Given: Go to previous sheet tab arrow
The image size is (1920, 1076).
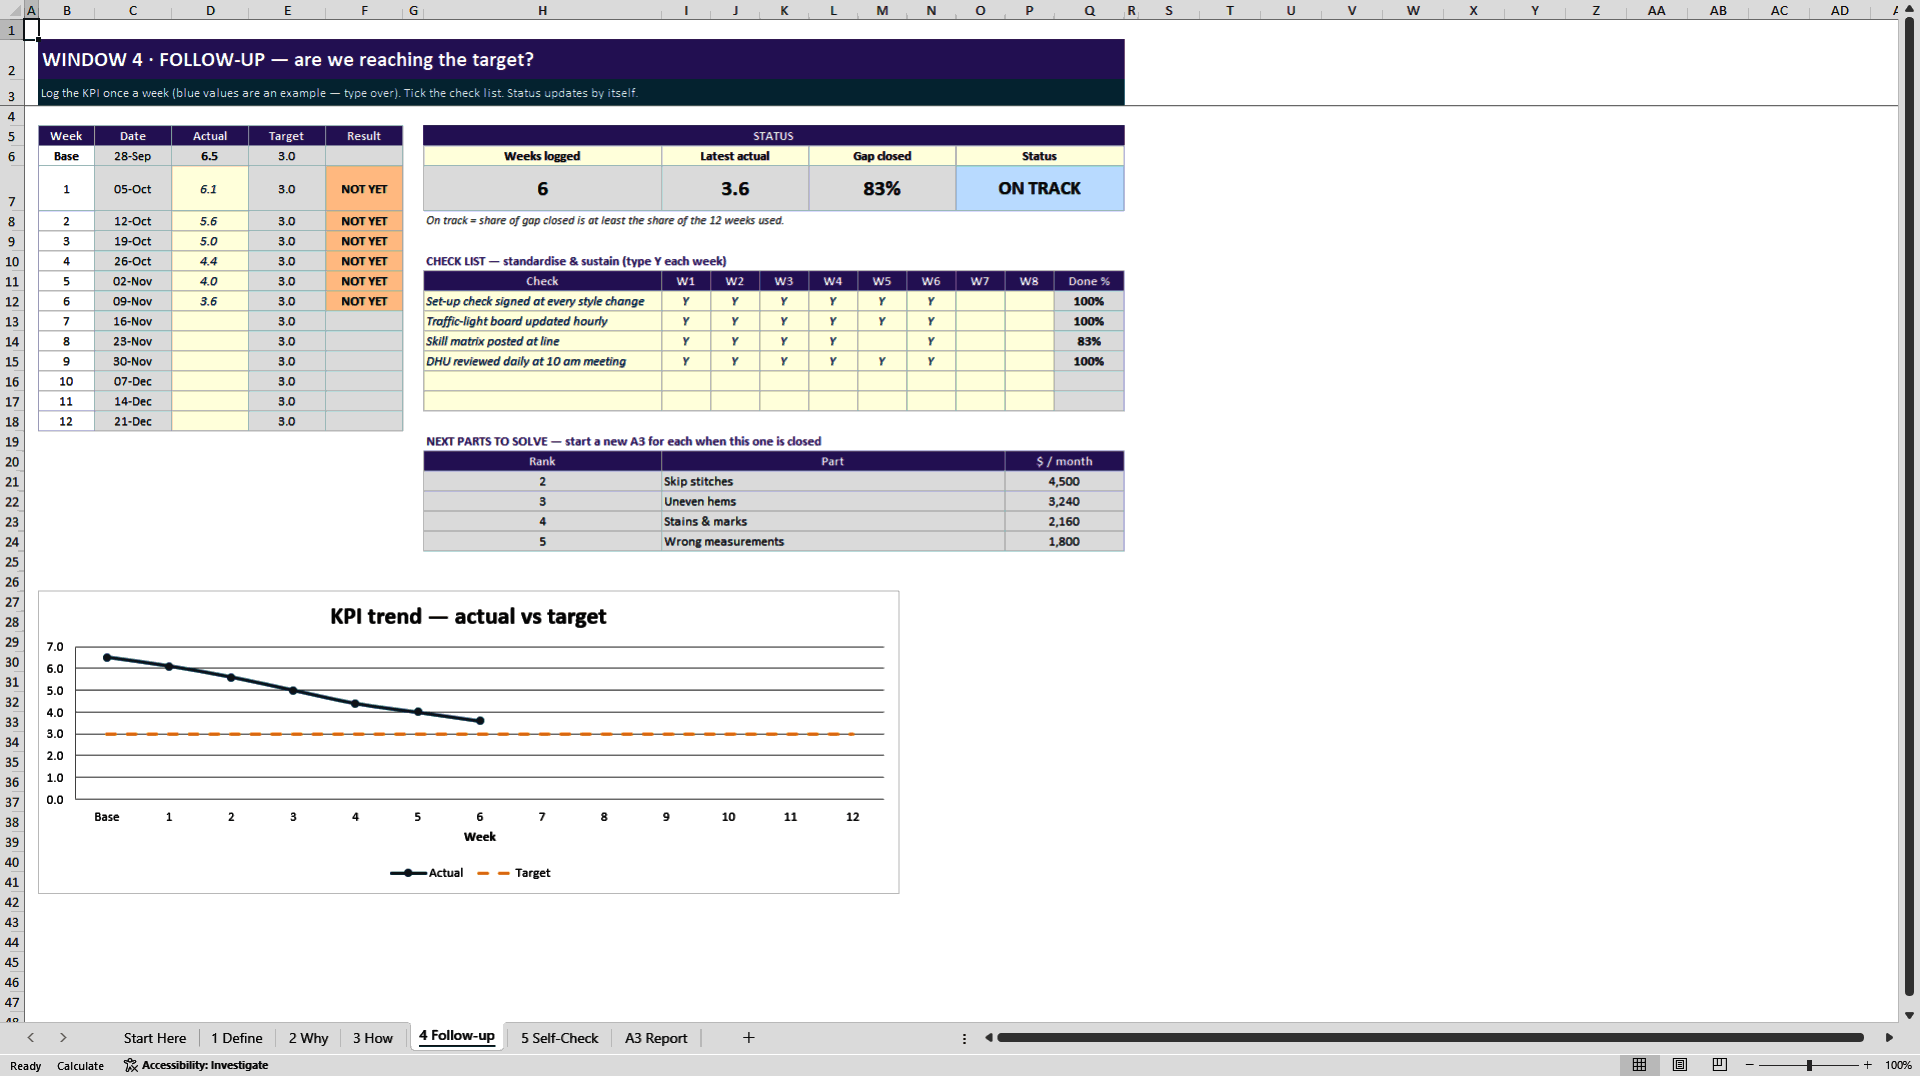Looking at the screenshot, I should [31, 1038].
